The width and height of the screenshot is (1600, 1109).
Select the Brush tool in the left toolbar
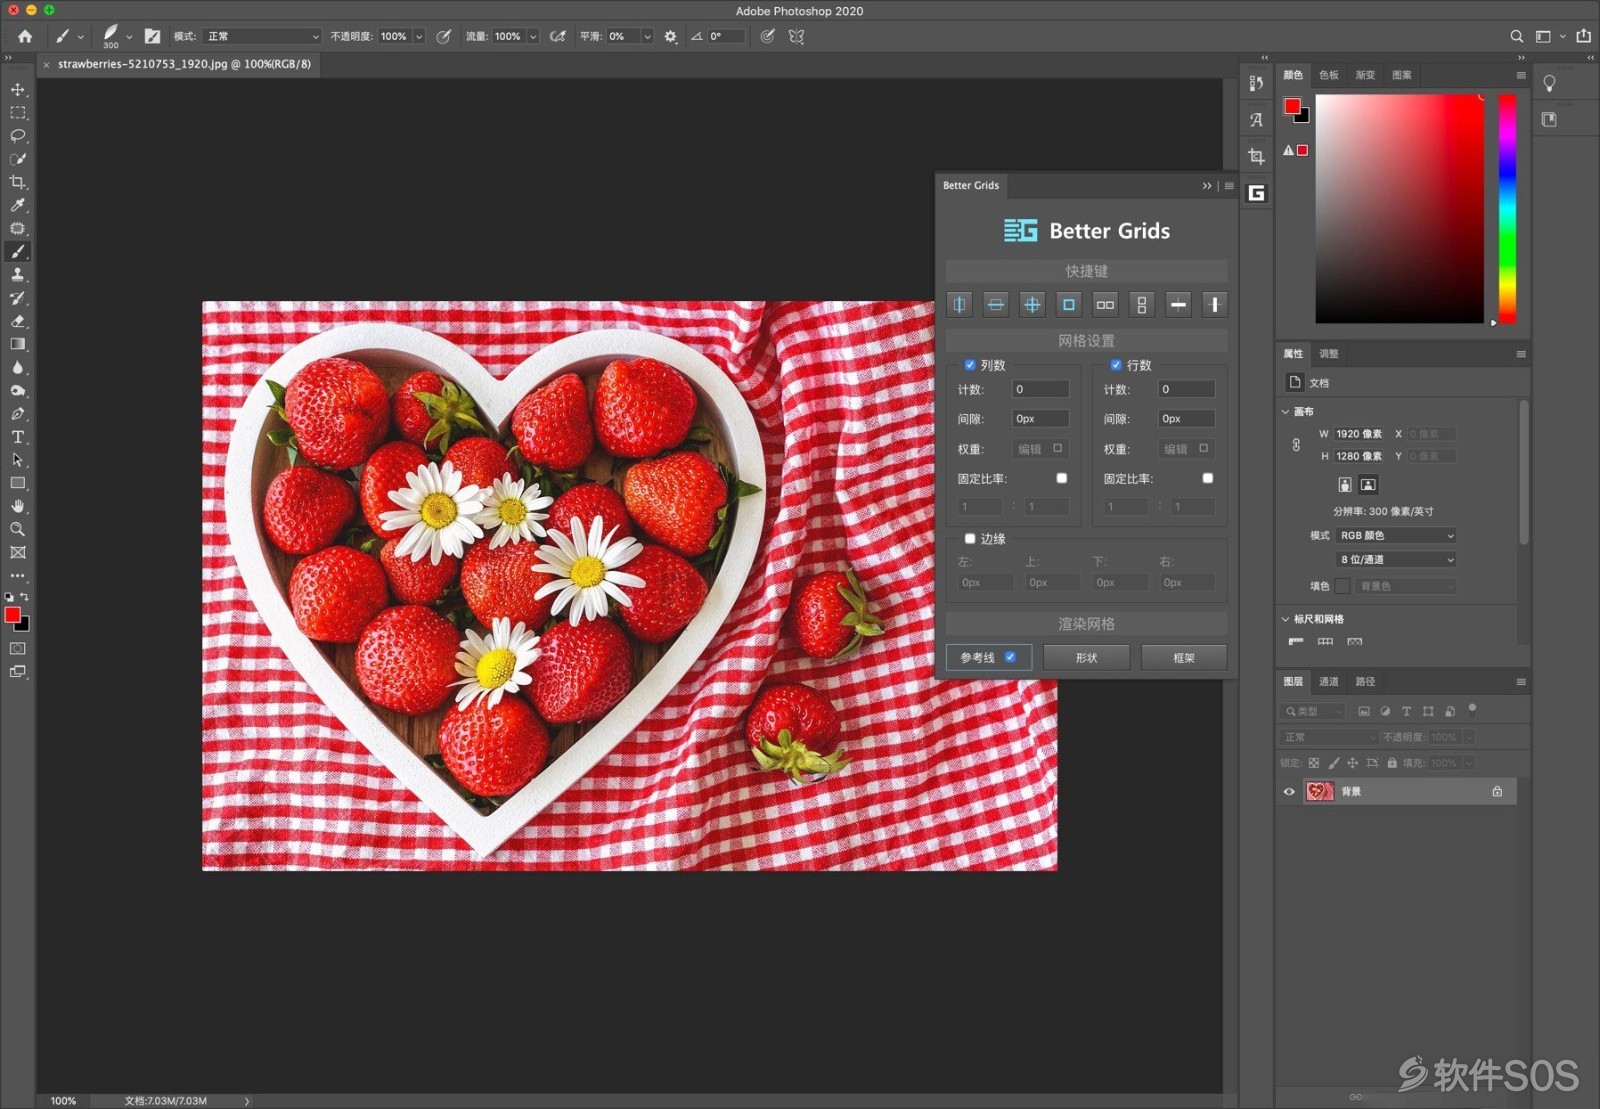coord(17,251)
